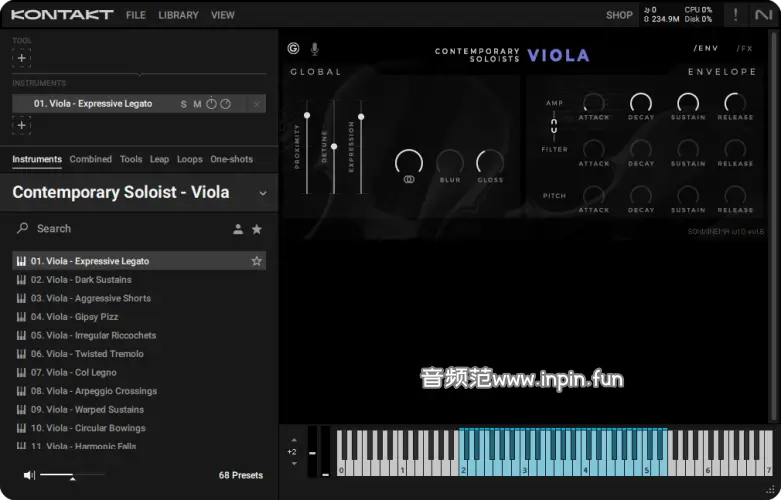781x500 pixels.
Task: Select 02. Viola - Dark Sustains preset
Action: (139, 279)
